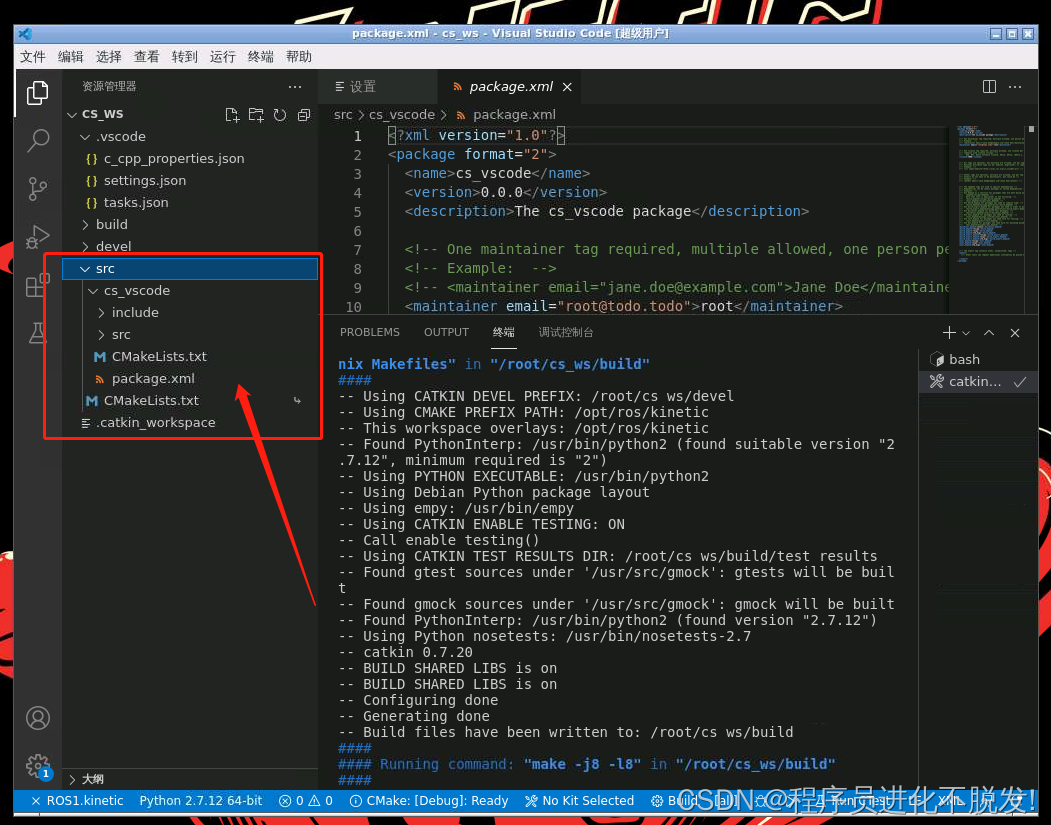The height and width of the screenshot is (825, 1051).
Task: Split the editor to the right
Action: pyautogui.click(x=989, y=86)
